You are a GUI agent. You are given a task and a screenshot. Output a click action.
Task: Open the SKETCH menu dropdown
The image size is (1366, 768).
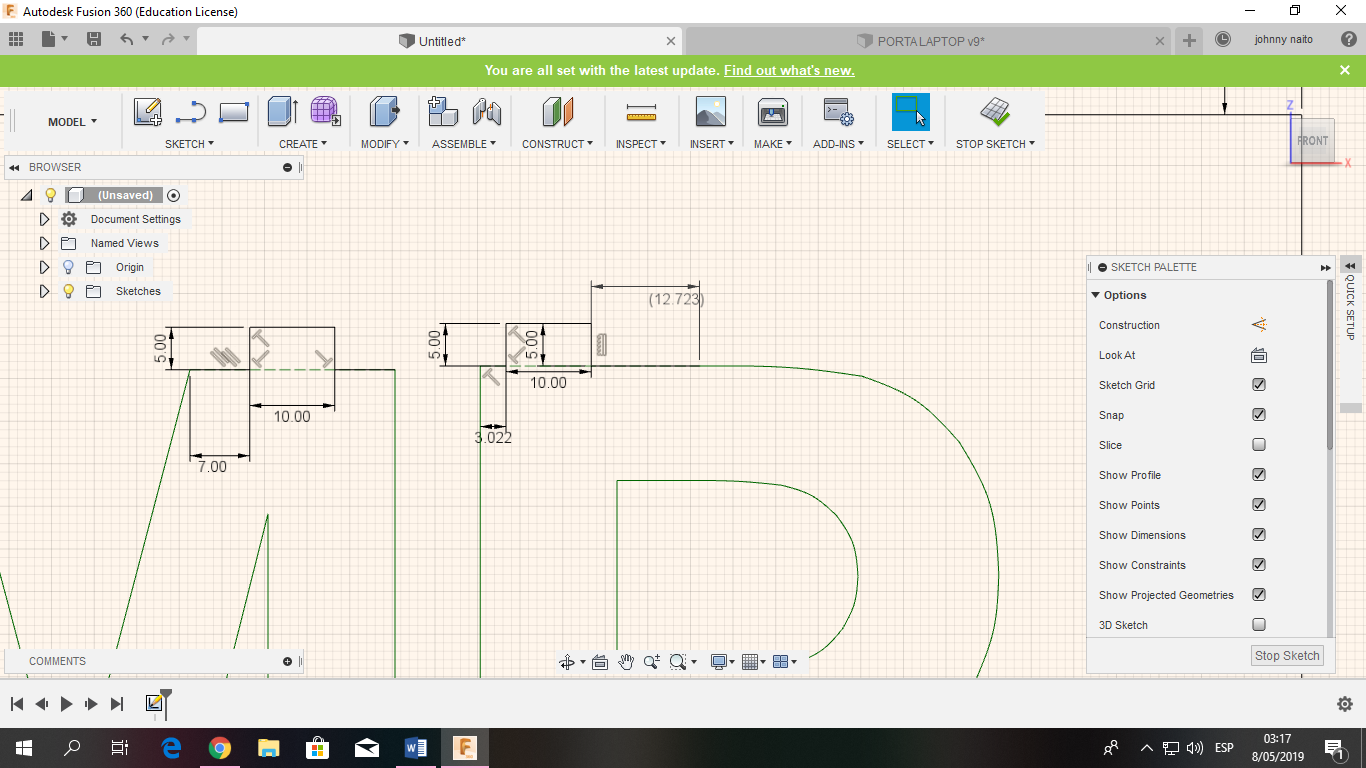click(190, 144)
